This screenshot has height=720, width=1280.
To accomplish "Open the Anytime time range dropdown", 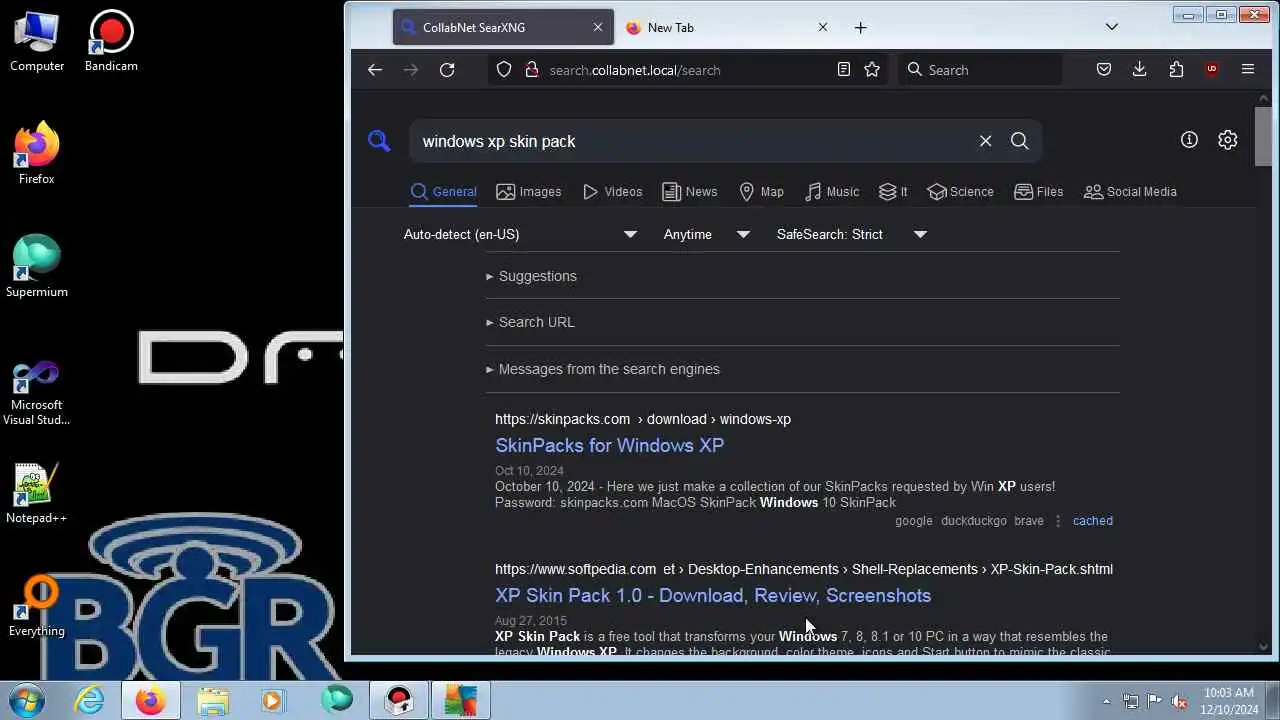I will (707, 234).
